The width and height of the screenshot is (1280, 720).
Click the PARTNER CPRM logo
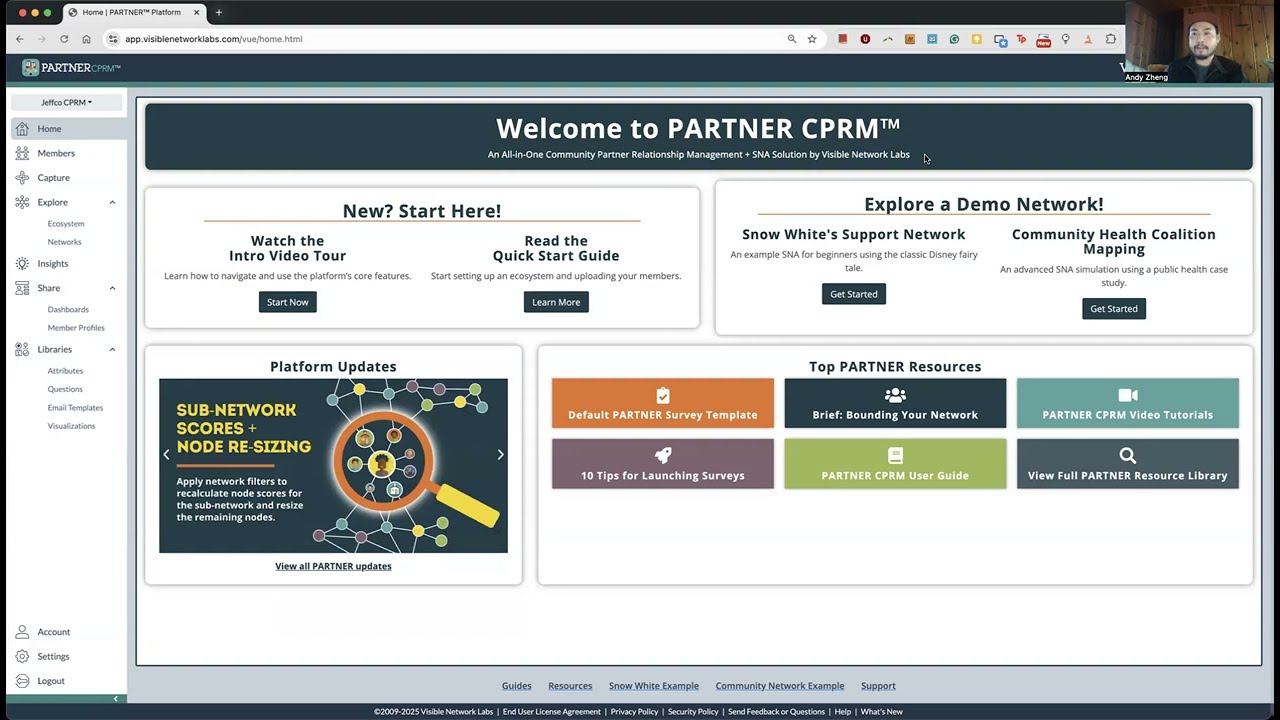[x=71, y=68]
